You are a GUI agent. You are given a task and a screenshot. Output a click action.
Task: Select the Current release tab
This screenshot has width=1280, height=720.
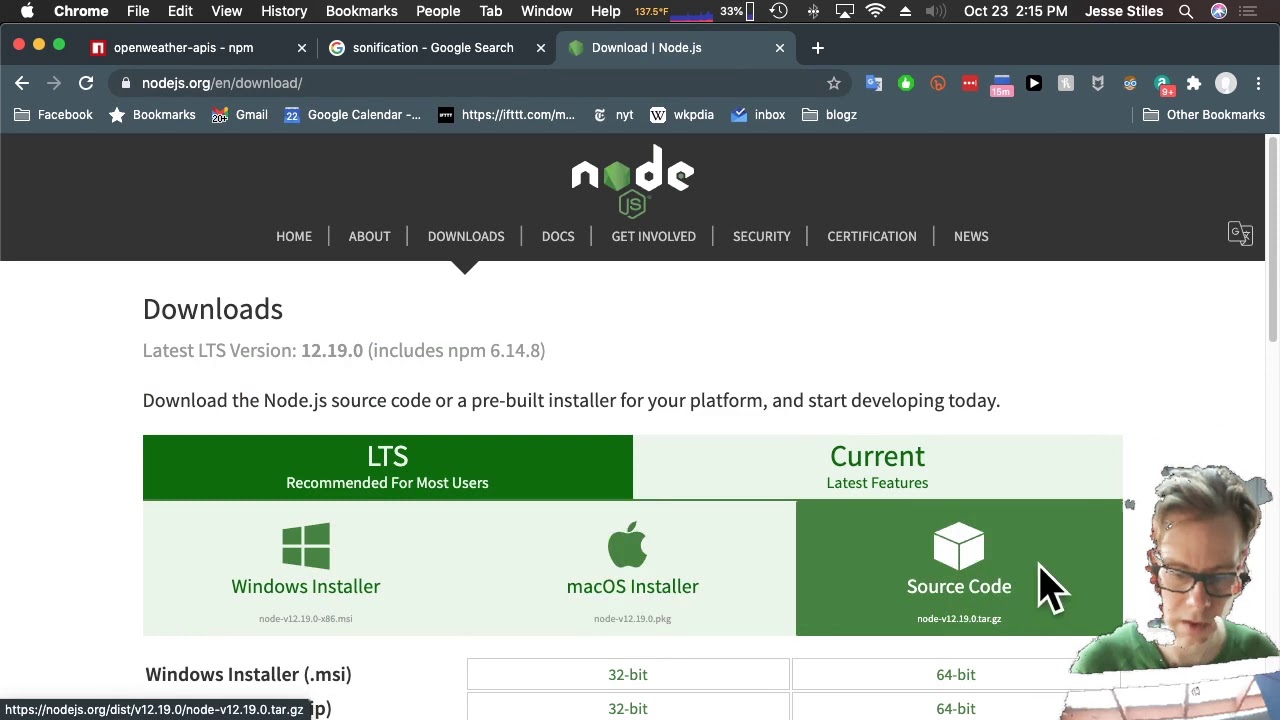[x=877, y=467]
